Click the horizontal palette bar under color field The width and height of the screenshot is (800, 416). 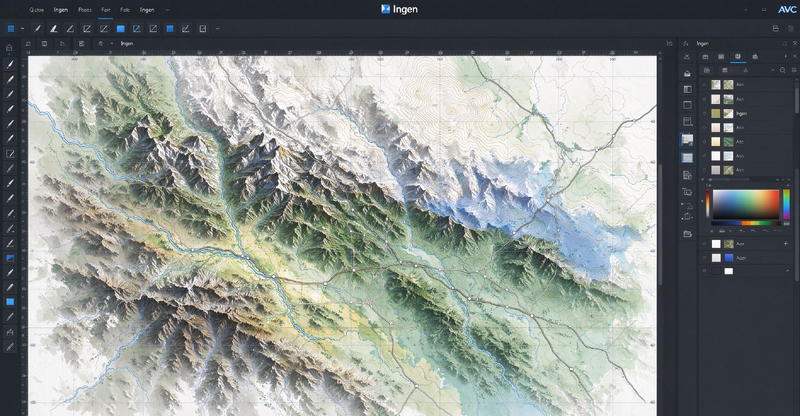coord(745,223)
